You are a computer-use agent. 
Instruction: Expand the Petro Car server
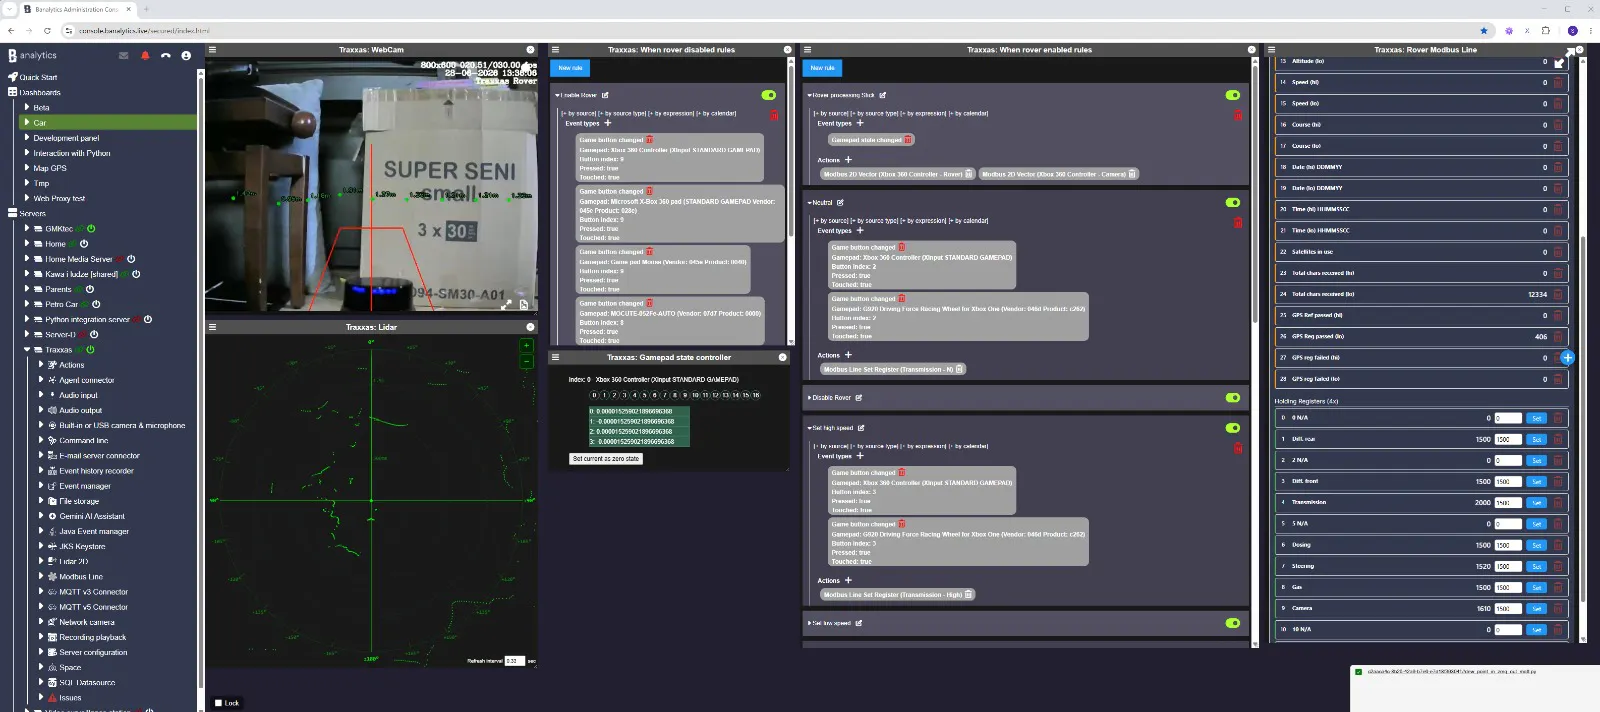click(27, 304)
